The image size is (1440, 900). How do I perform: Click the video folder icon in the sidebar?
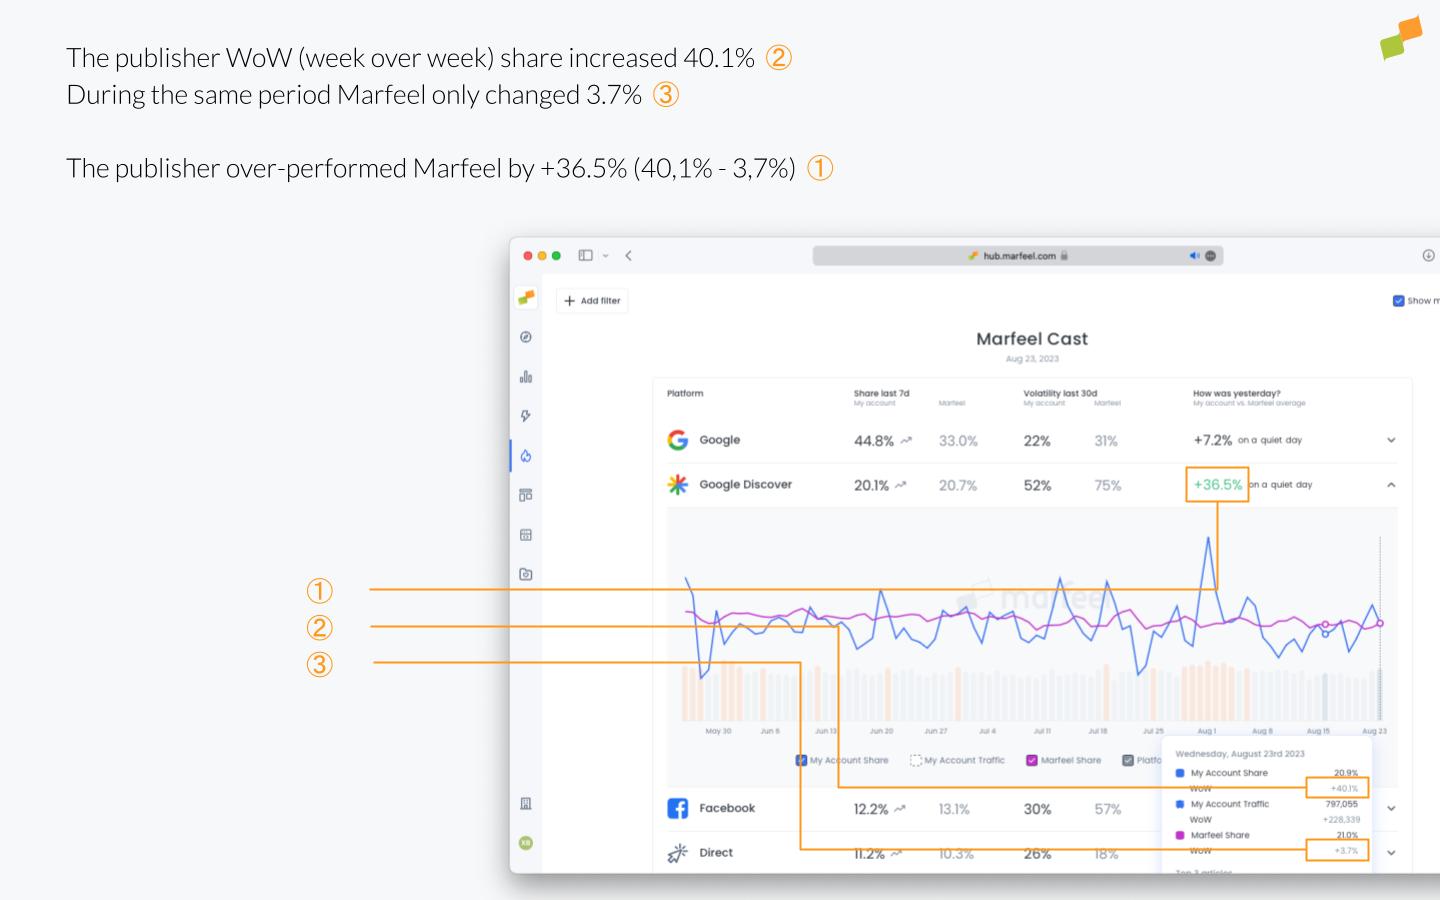526,574
